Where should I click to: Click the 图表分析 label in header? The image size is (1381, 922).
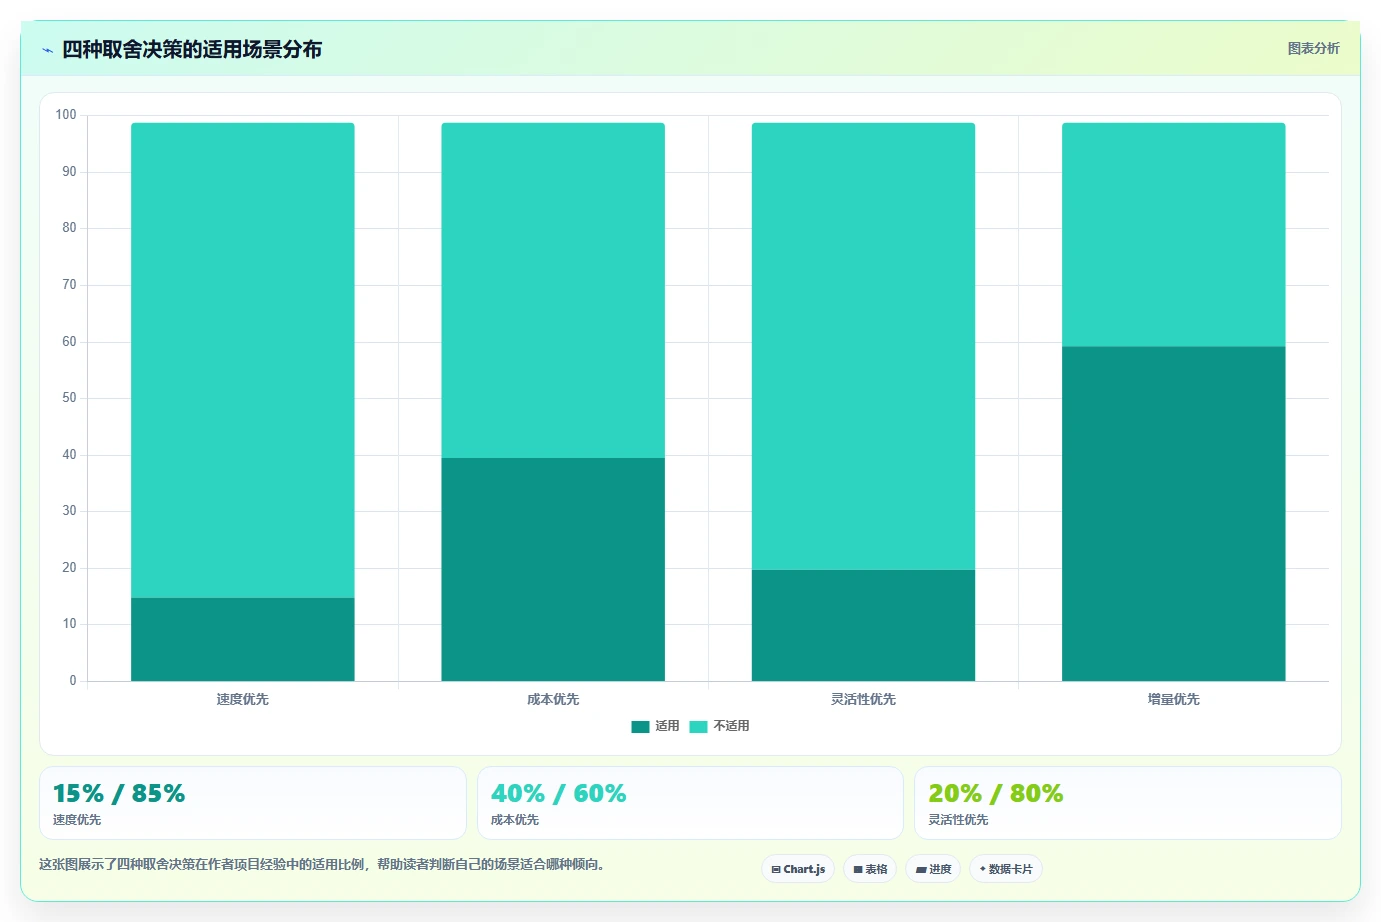click(1313, 48)
